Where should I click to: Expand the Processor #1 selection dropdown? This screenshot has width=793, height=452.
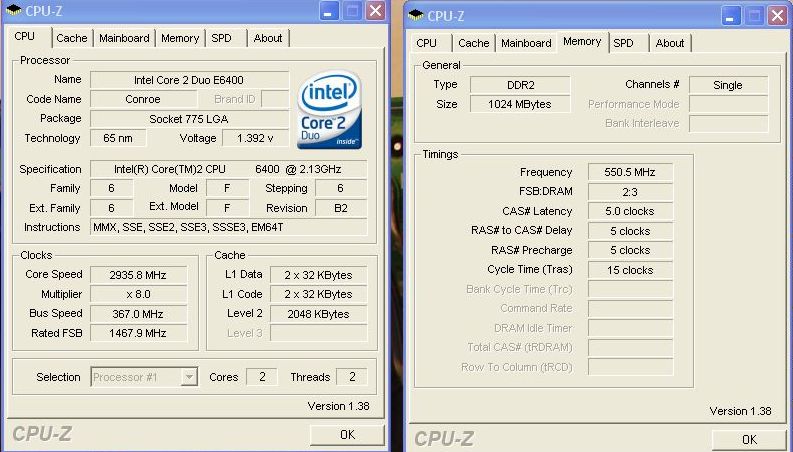189,377
